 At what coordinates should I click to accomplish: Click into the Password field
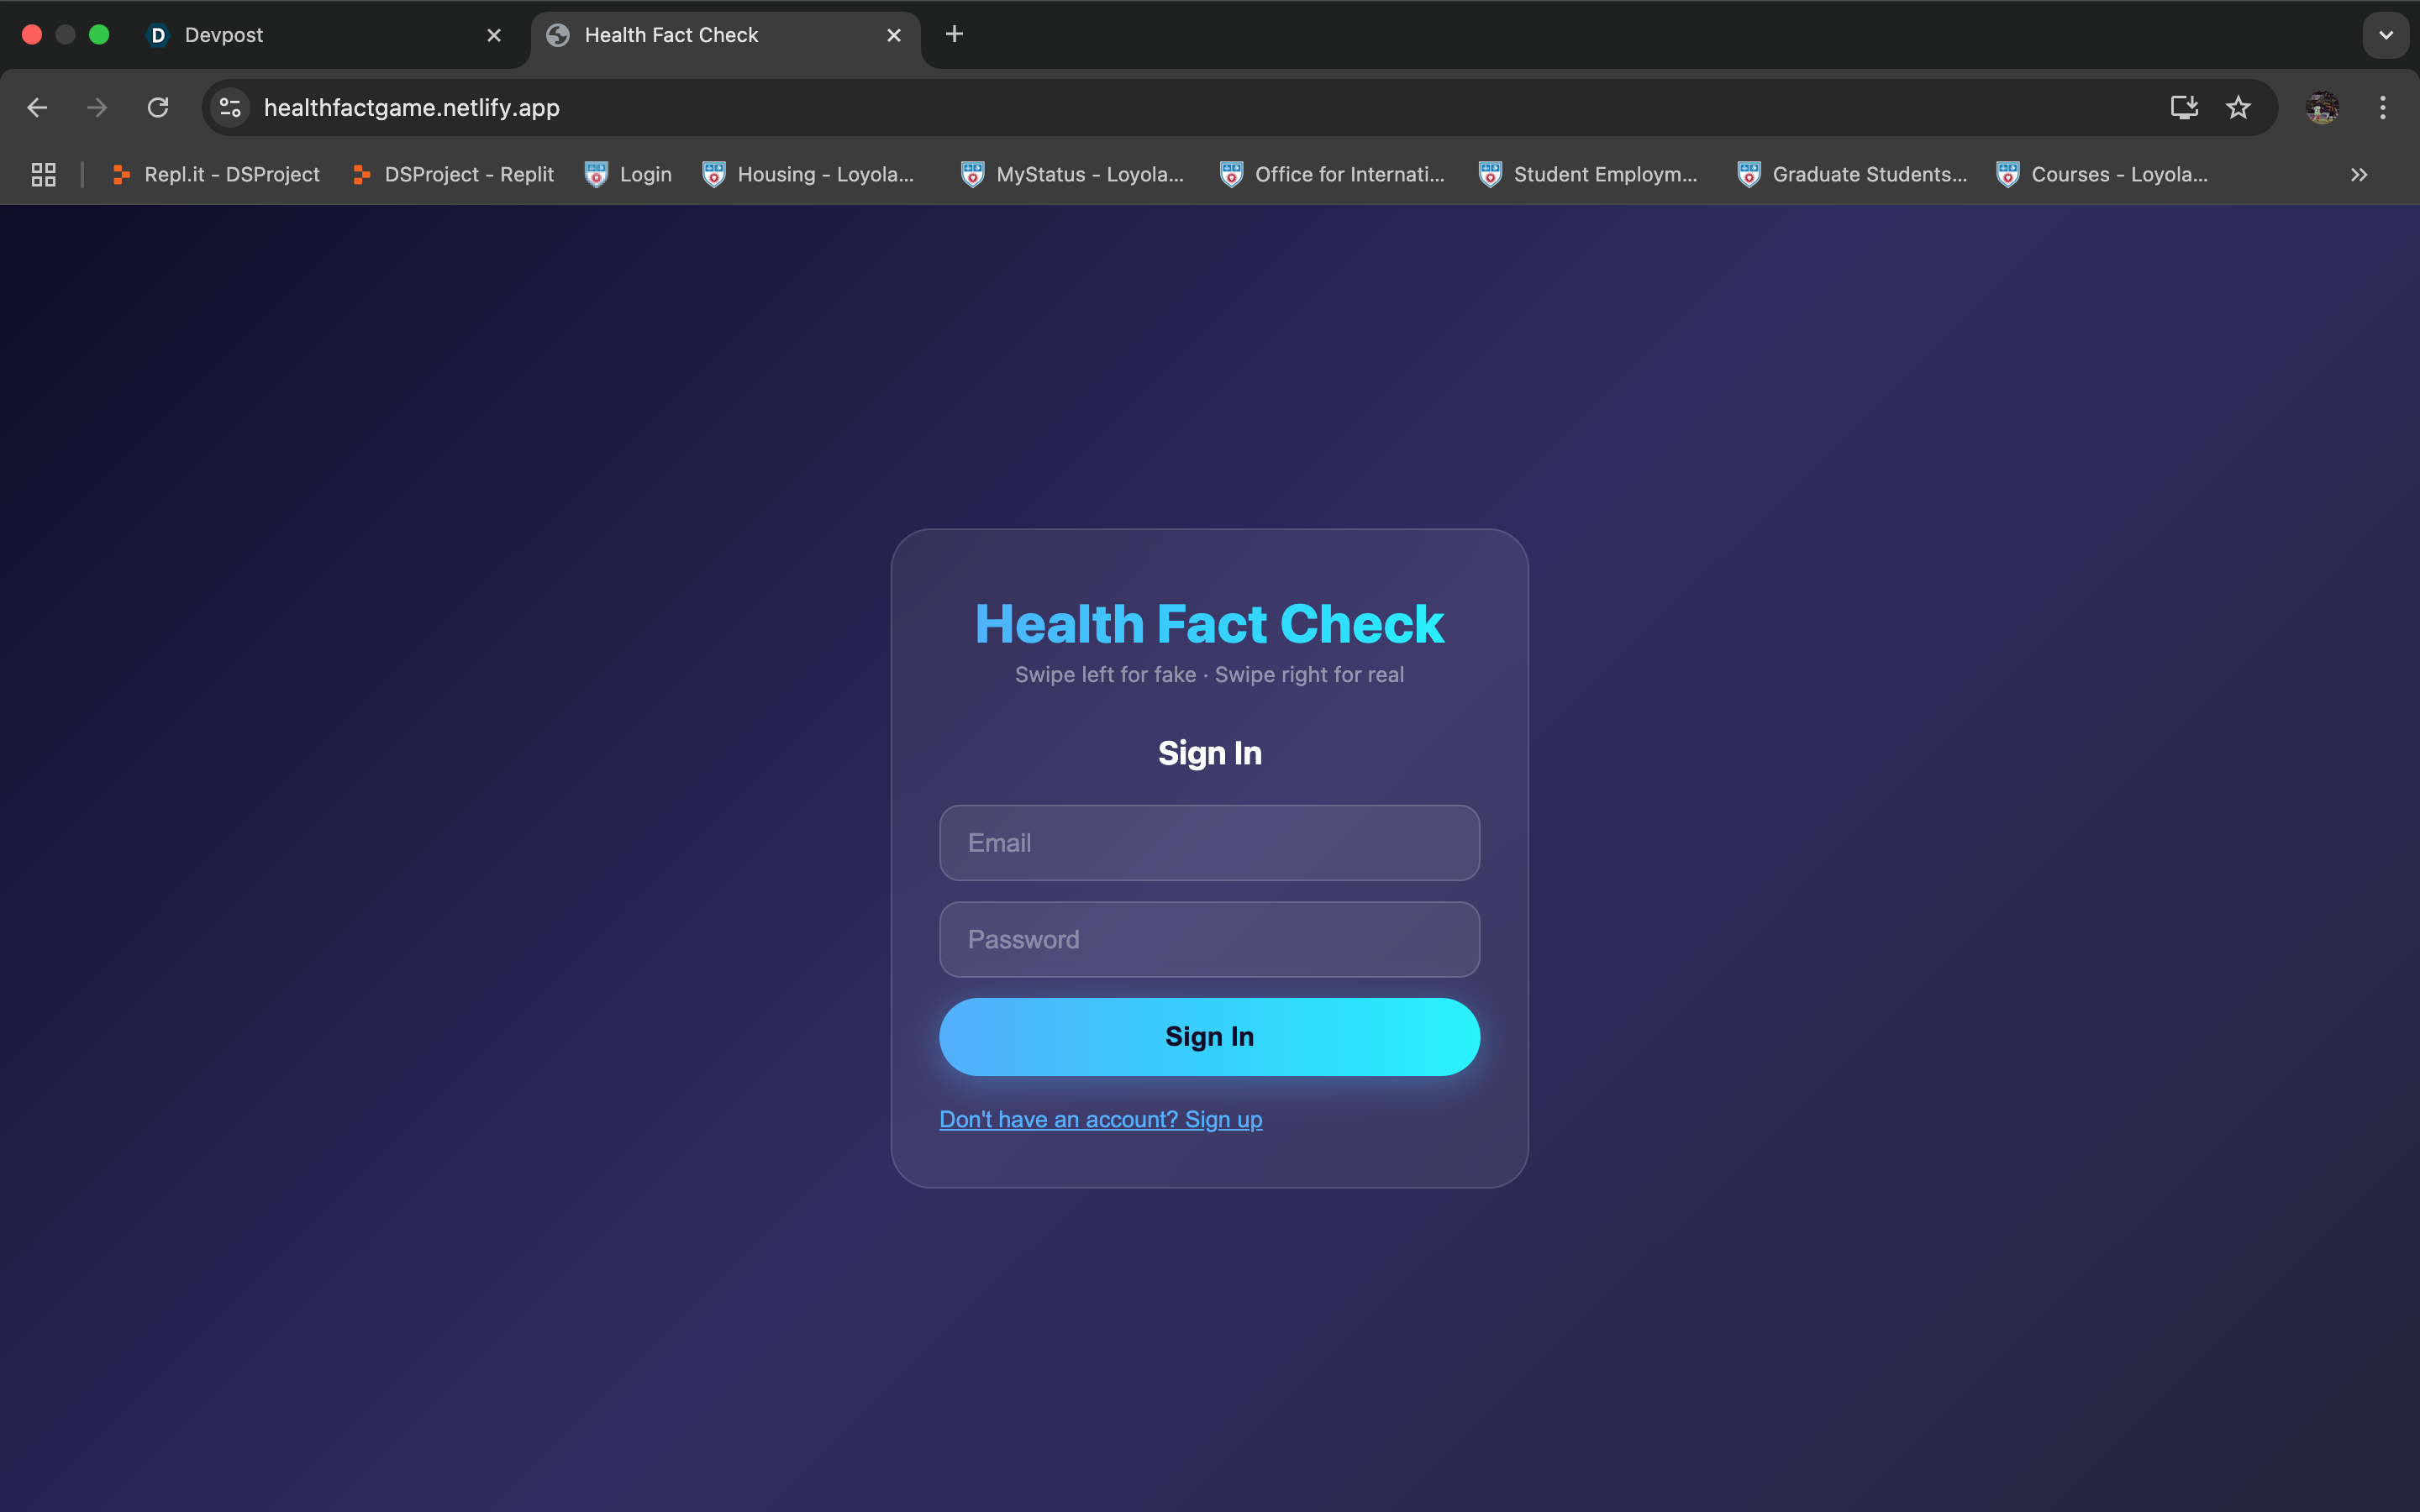[1209, 939]
